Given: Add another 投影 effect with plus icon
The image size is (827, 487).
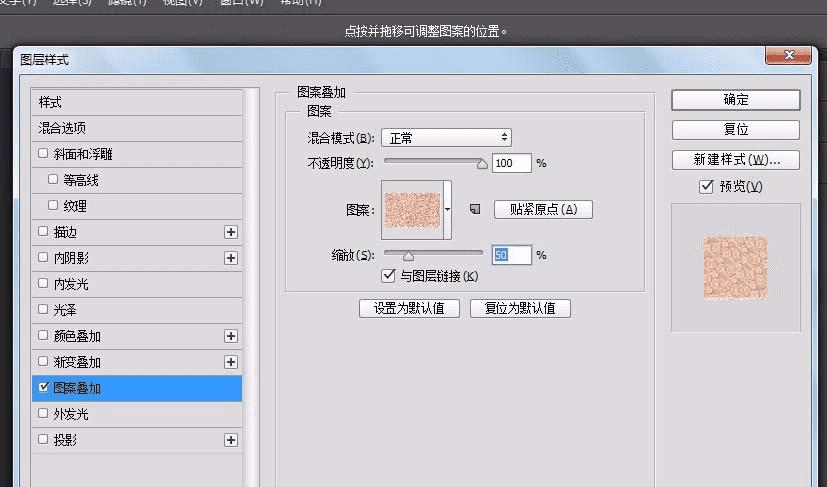Looking at the screenshot, I should point(230,440).
